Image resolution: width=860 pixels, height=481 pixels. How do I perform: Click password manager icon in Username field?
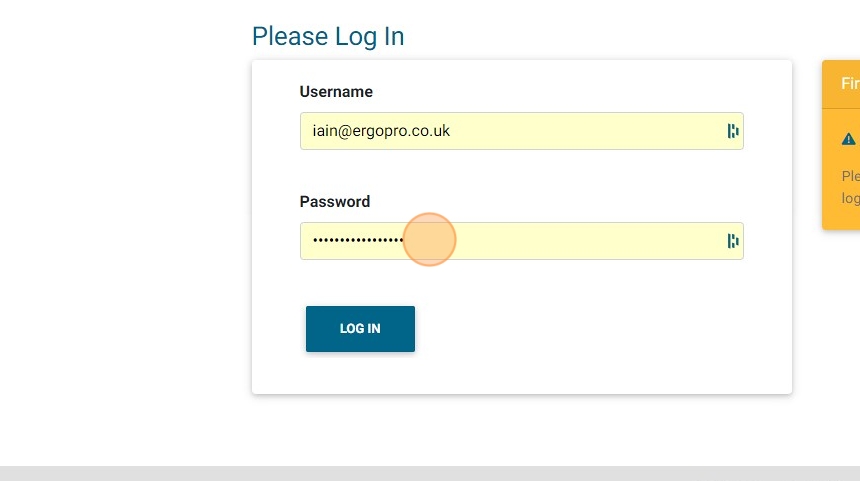tap(733, 131)
